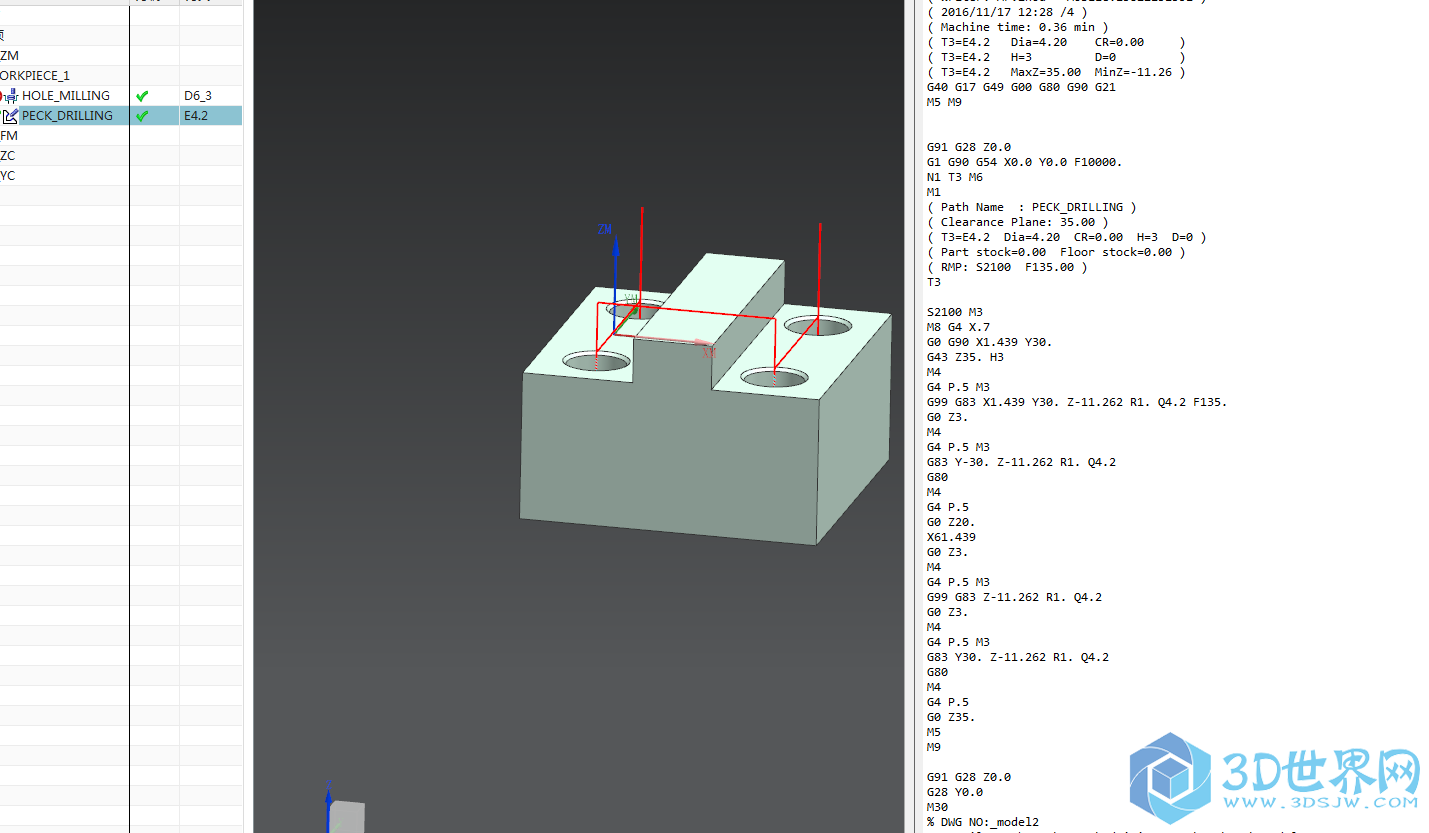
Task: Click the 'G40 G17 G49 G00 G80' line
Action: coord(1022,87)
